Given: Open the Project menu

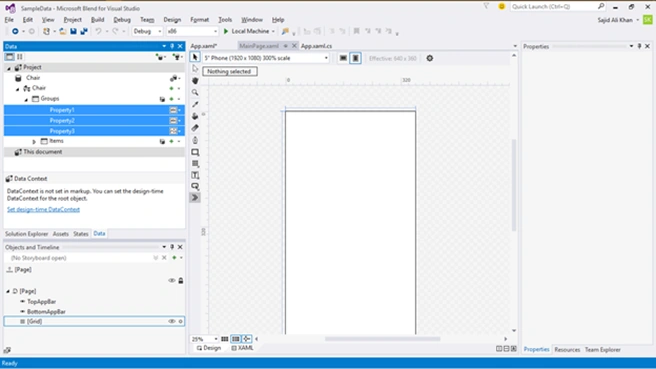Looking at the screenshot, I should 72,20.
